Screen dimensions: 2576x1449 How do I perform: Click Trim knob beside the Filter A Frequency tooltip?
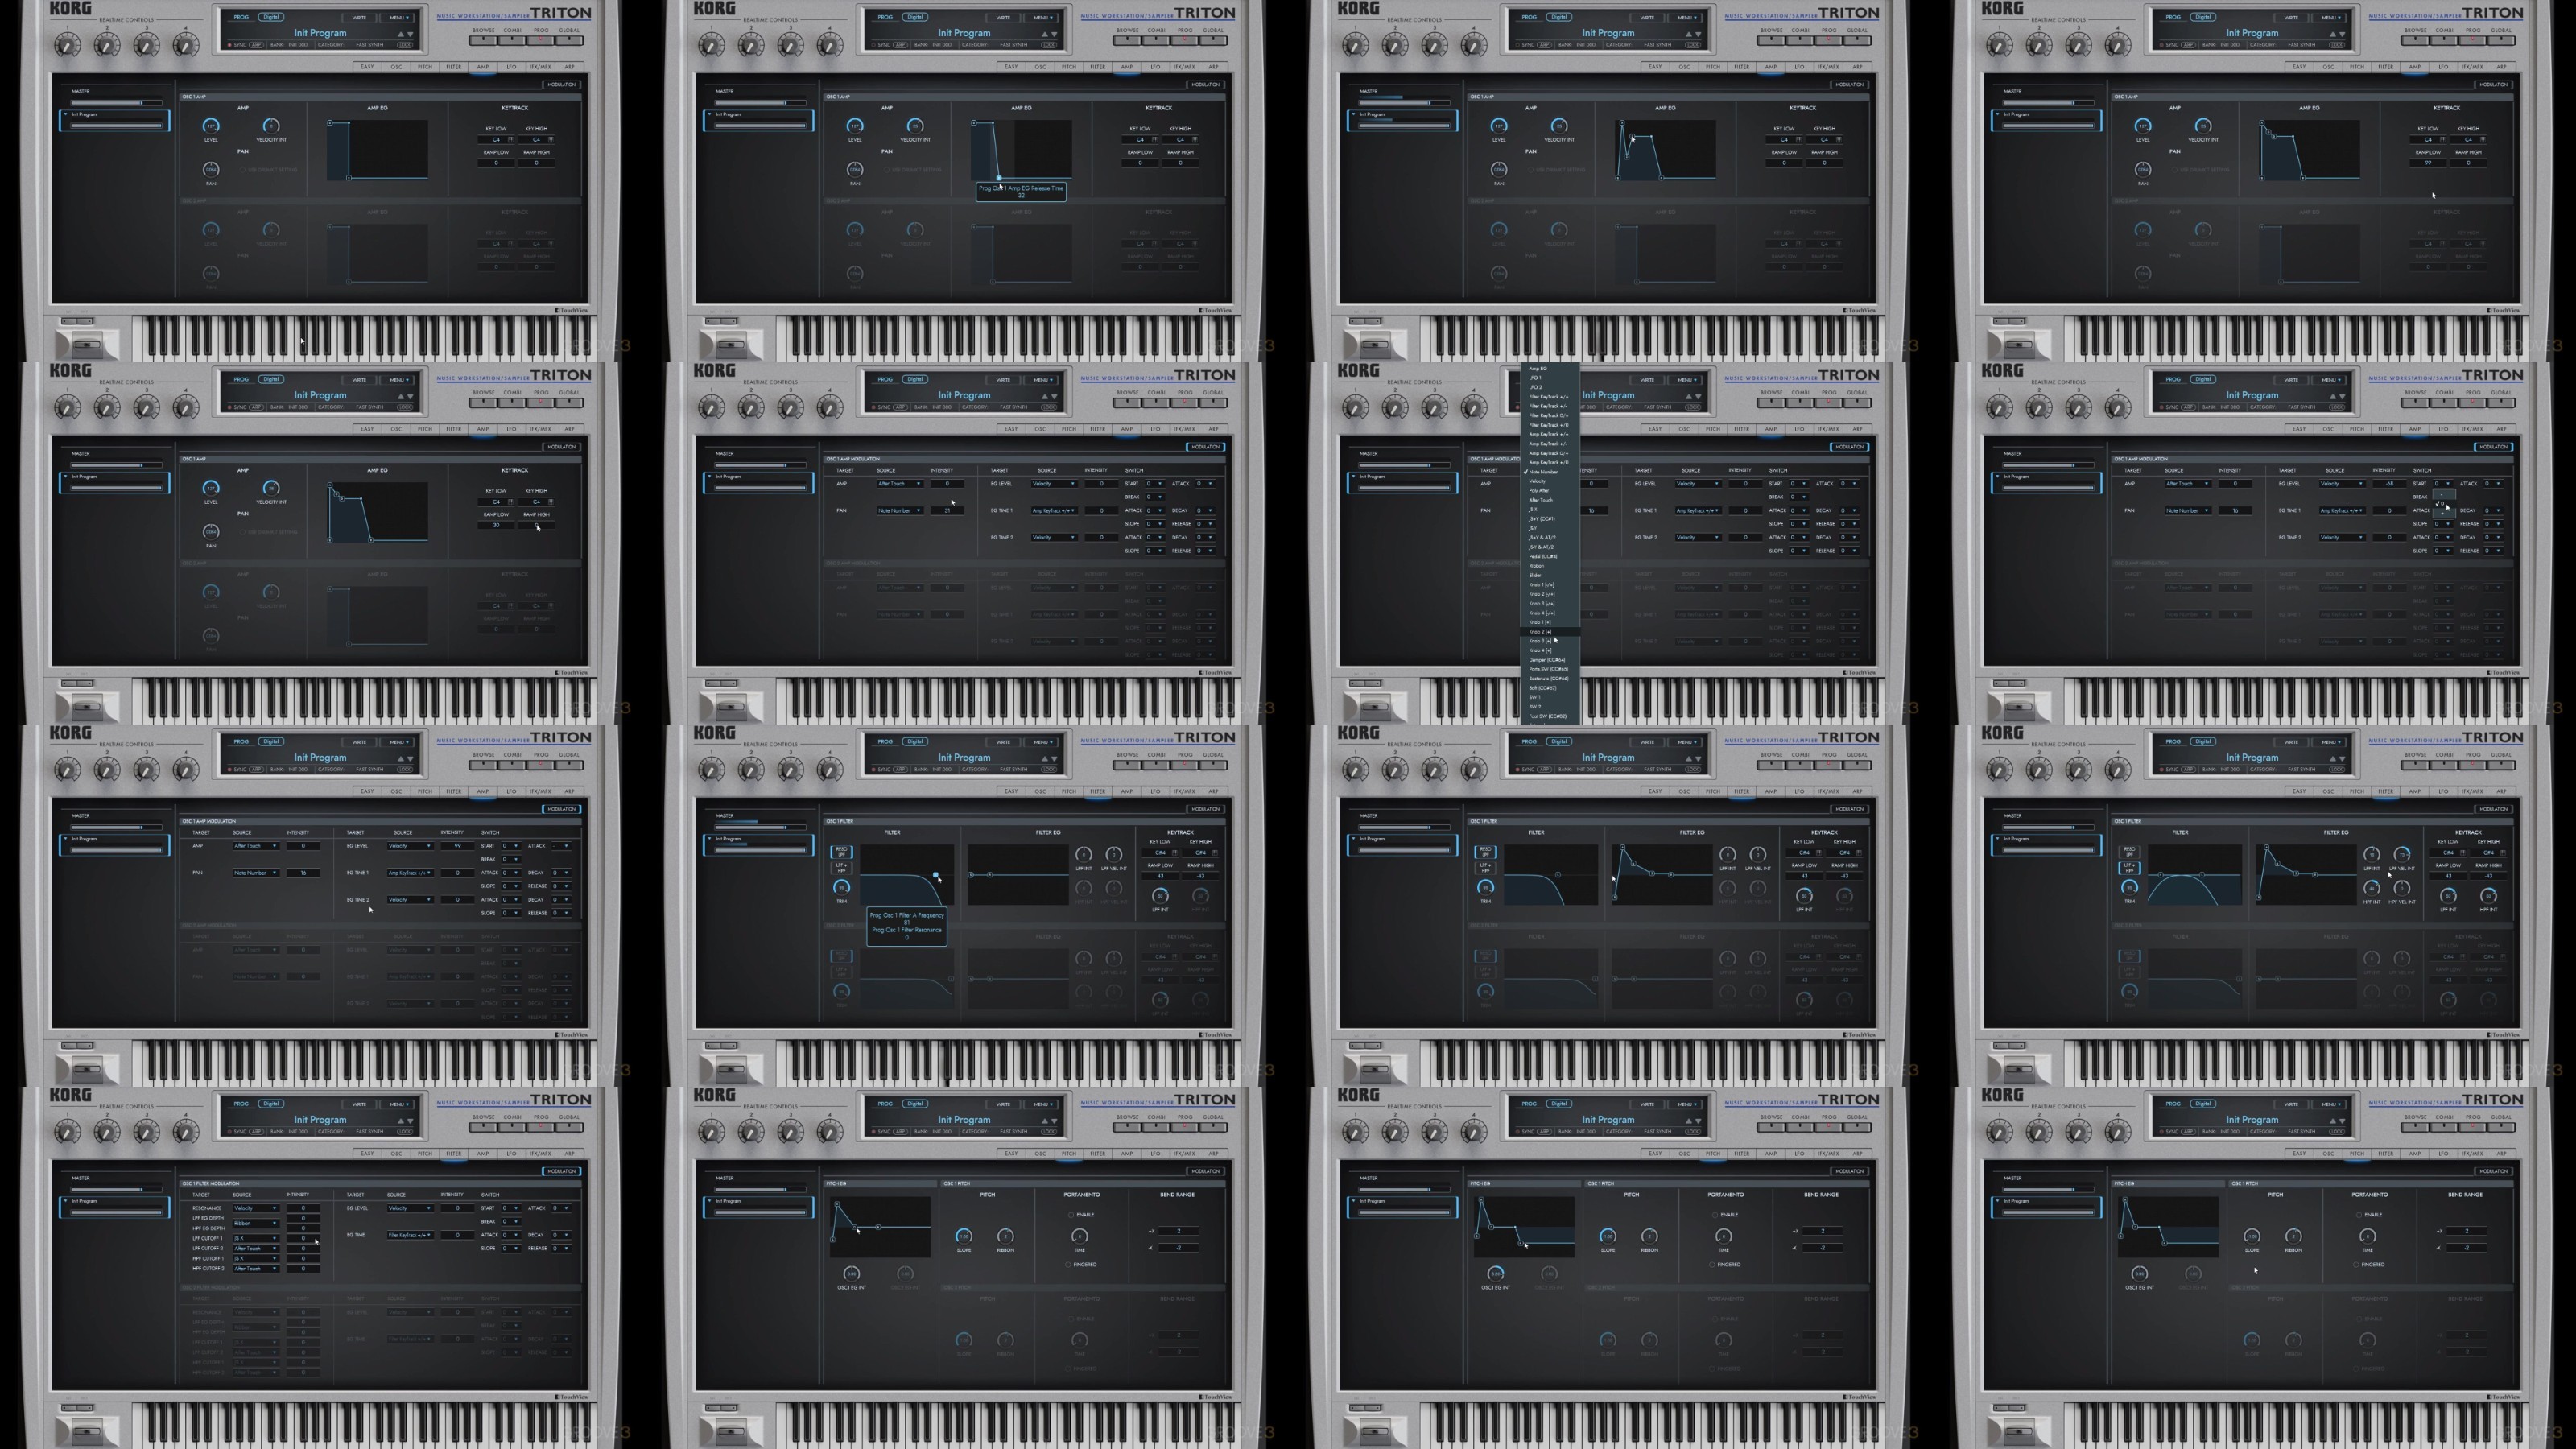[842, 888]
